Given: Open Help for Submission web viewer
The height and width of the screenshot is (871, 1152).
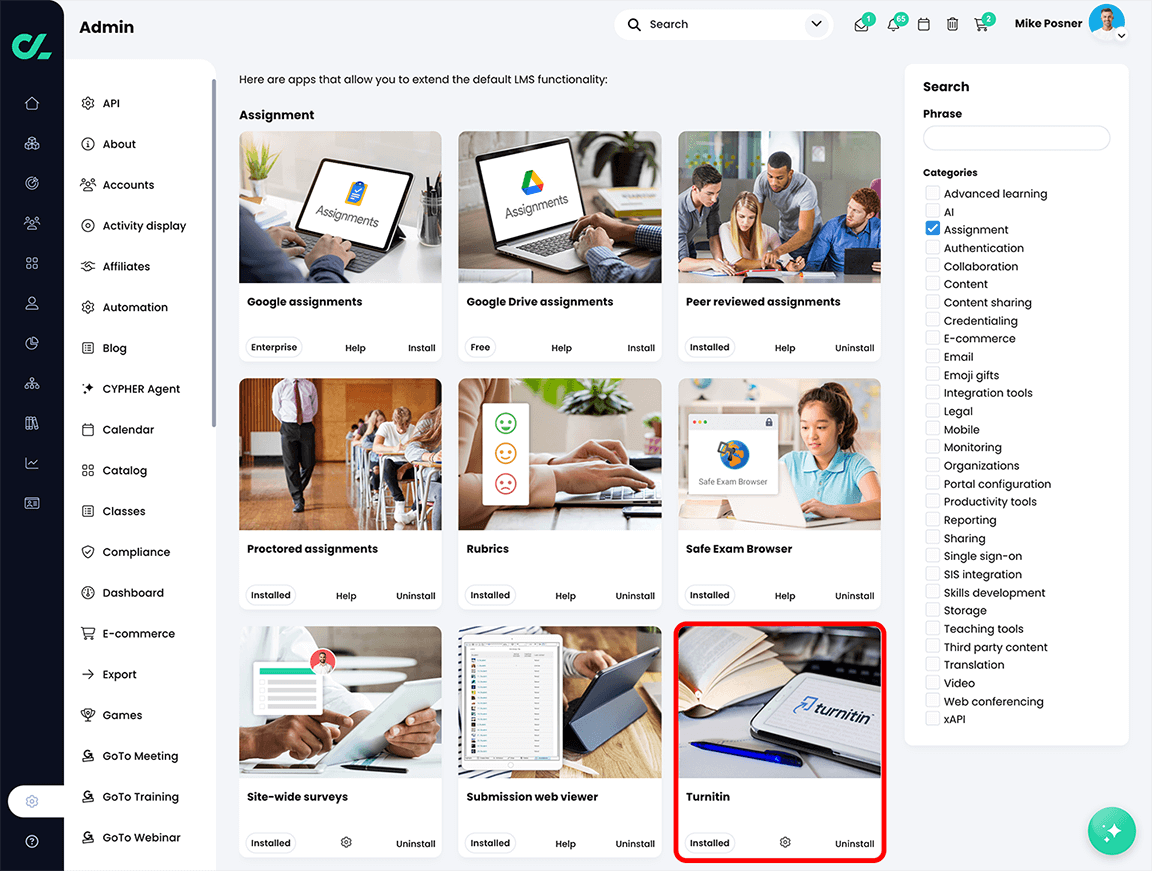Looking at the screenshot, I should pyautogui.click(x=565, y=844).
